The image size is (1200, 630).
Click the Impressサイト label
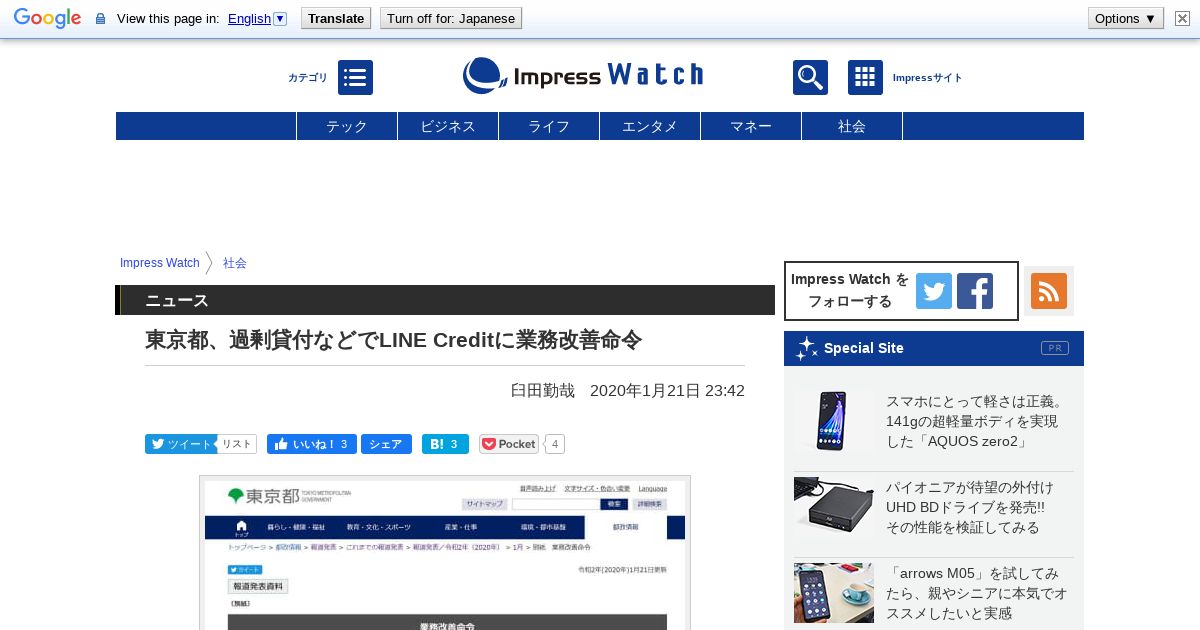[x=927, y=77]
